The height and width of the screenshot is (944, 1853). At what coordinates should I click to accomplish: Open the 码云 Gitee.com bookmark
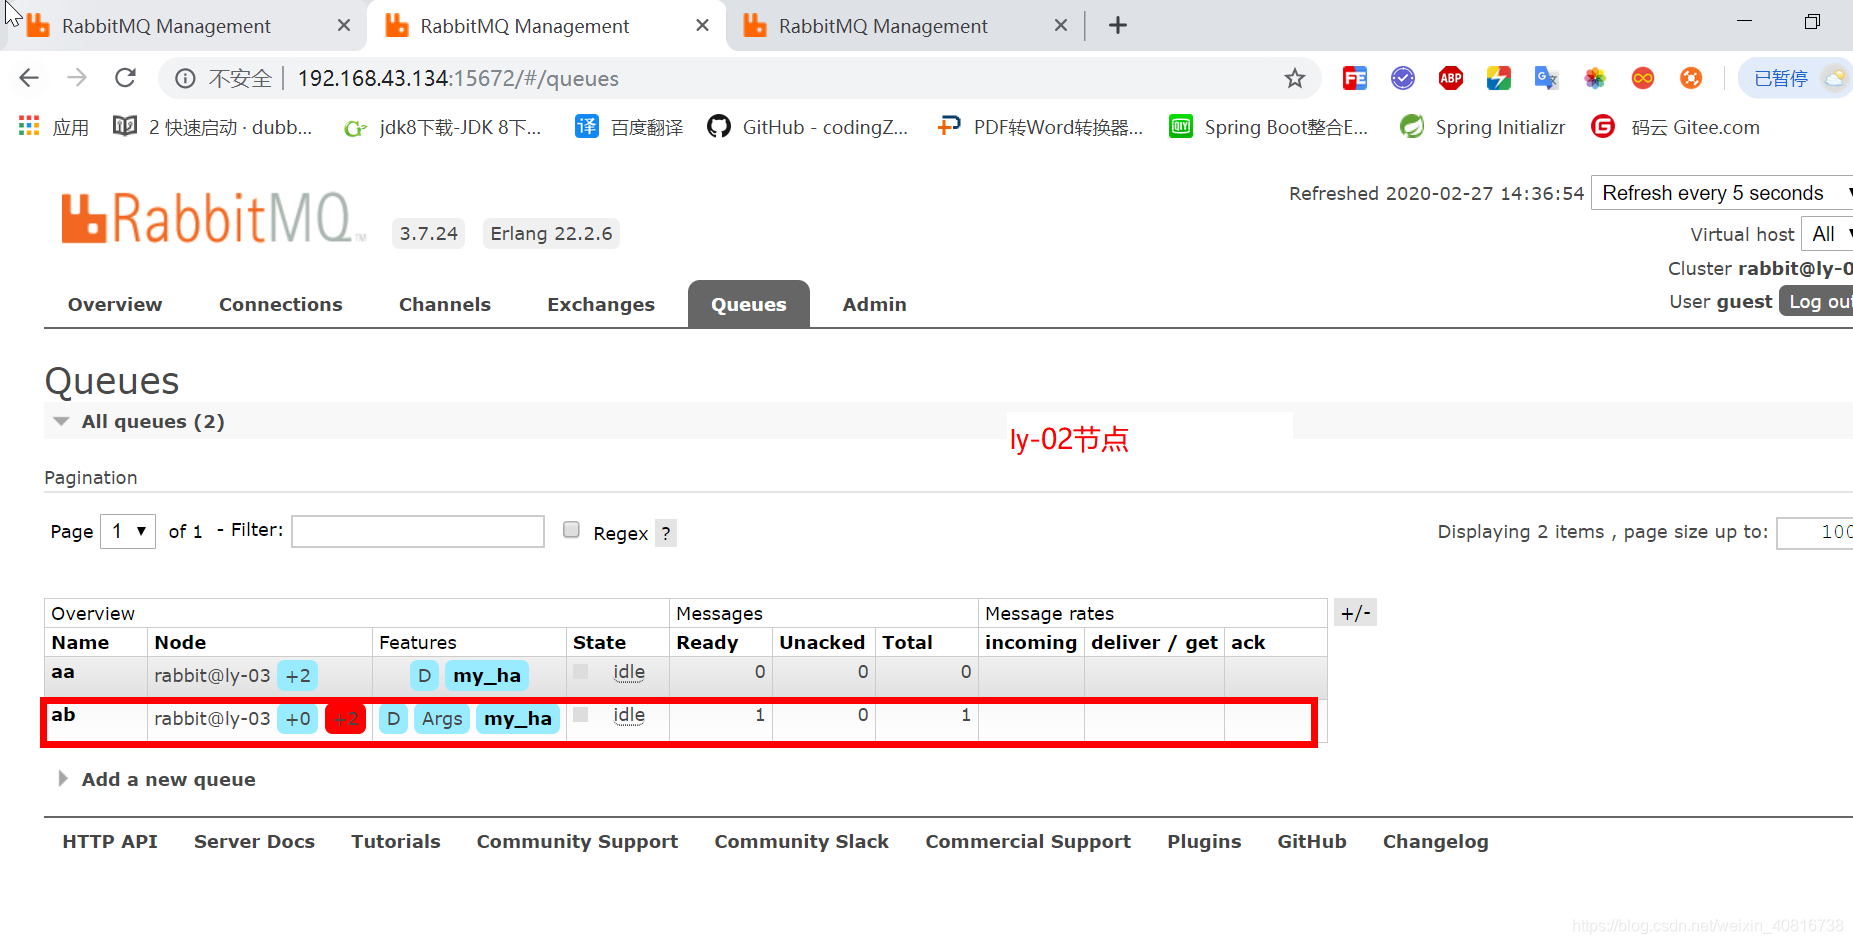coord(1676,127)
